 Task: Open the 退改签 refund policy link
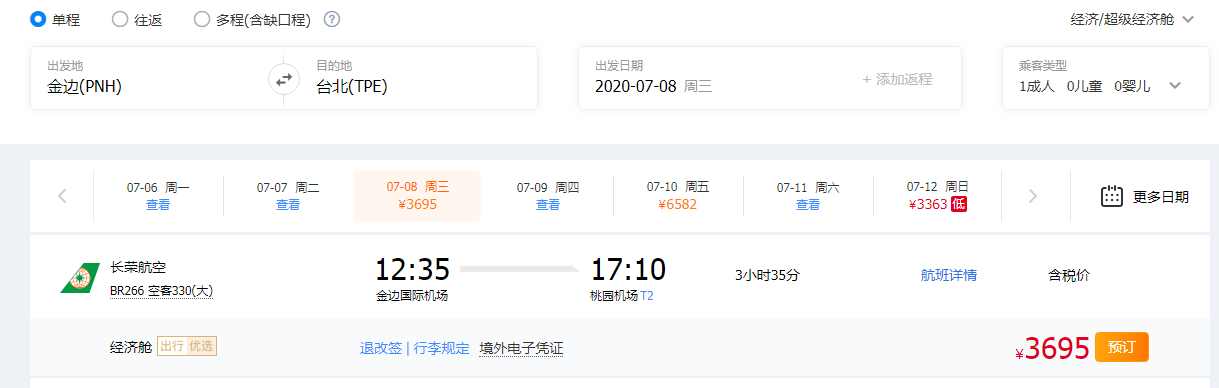pyautogui.click(x=381, y=348)
